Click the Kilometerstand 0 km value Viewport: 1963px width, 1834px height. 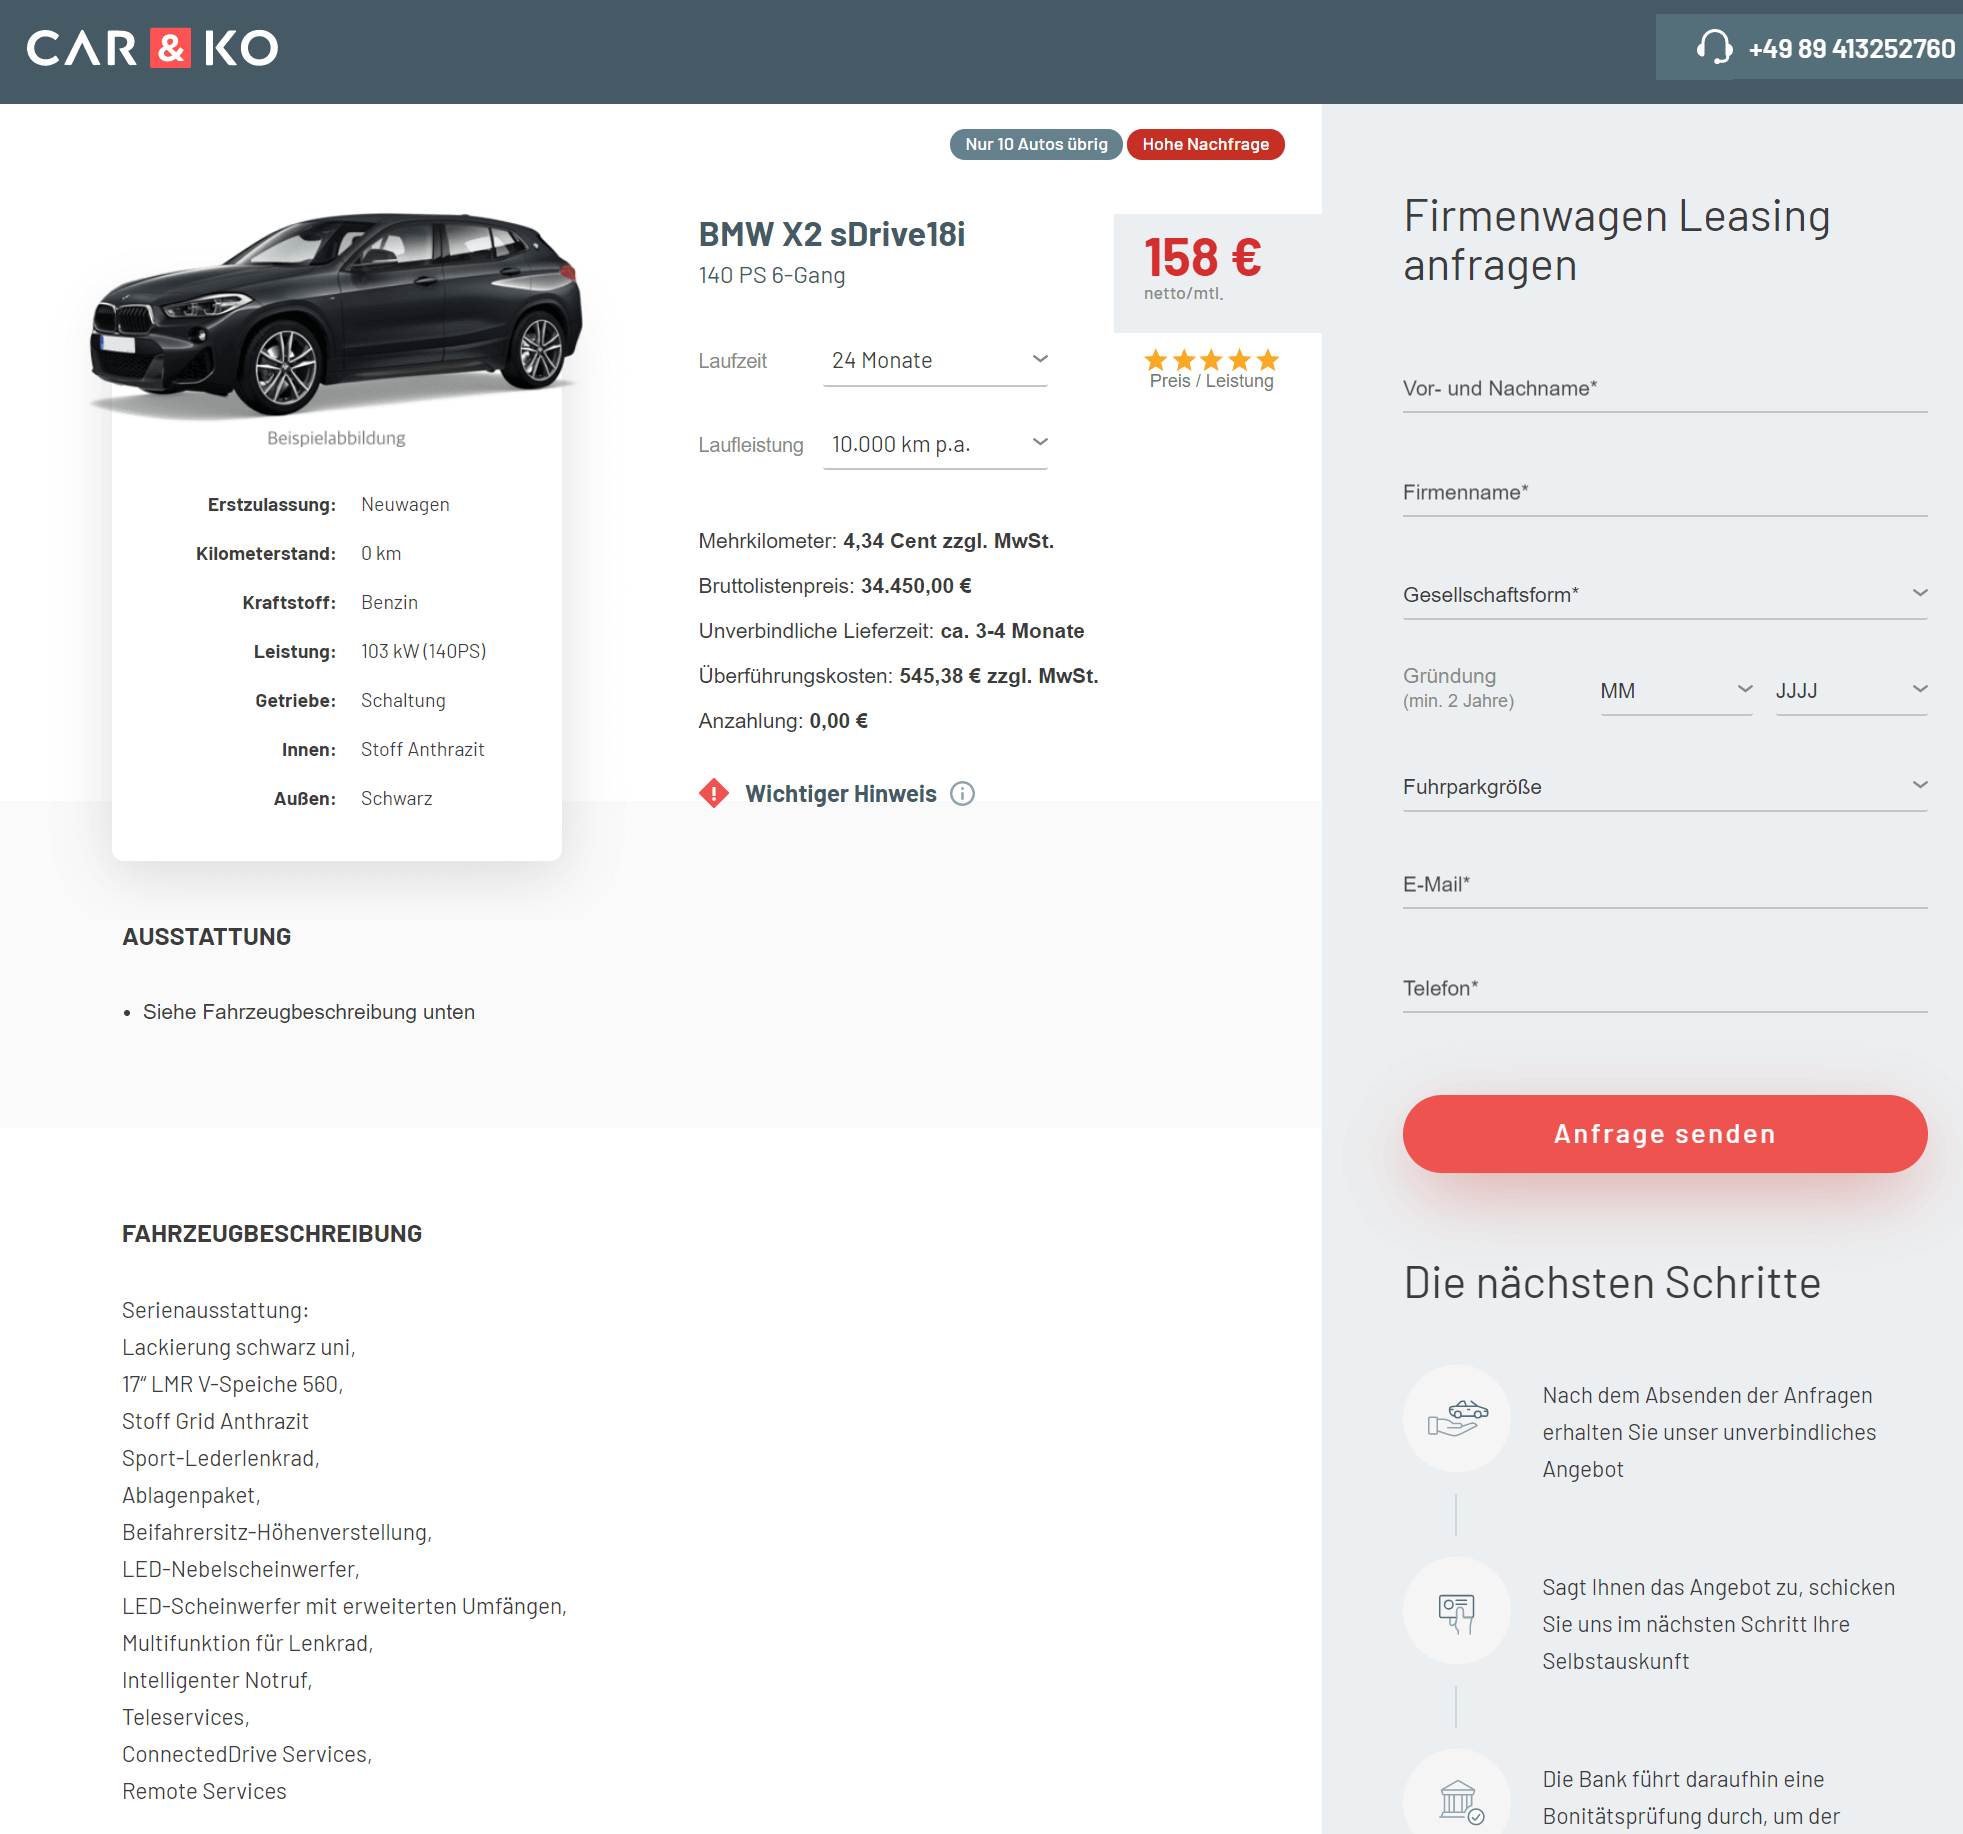(x=381, y=554)
